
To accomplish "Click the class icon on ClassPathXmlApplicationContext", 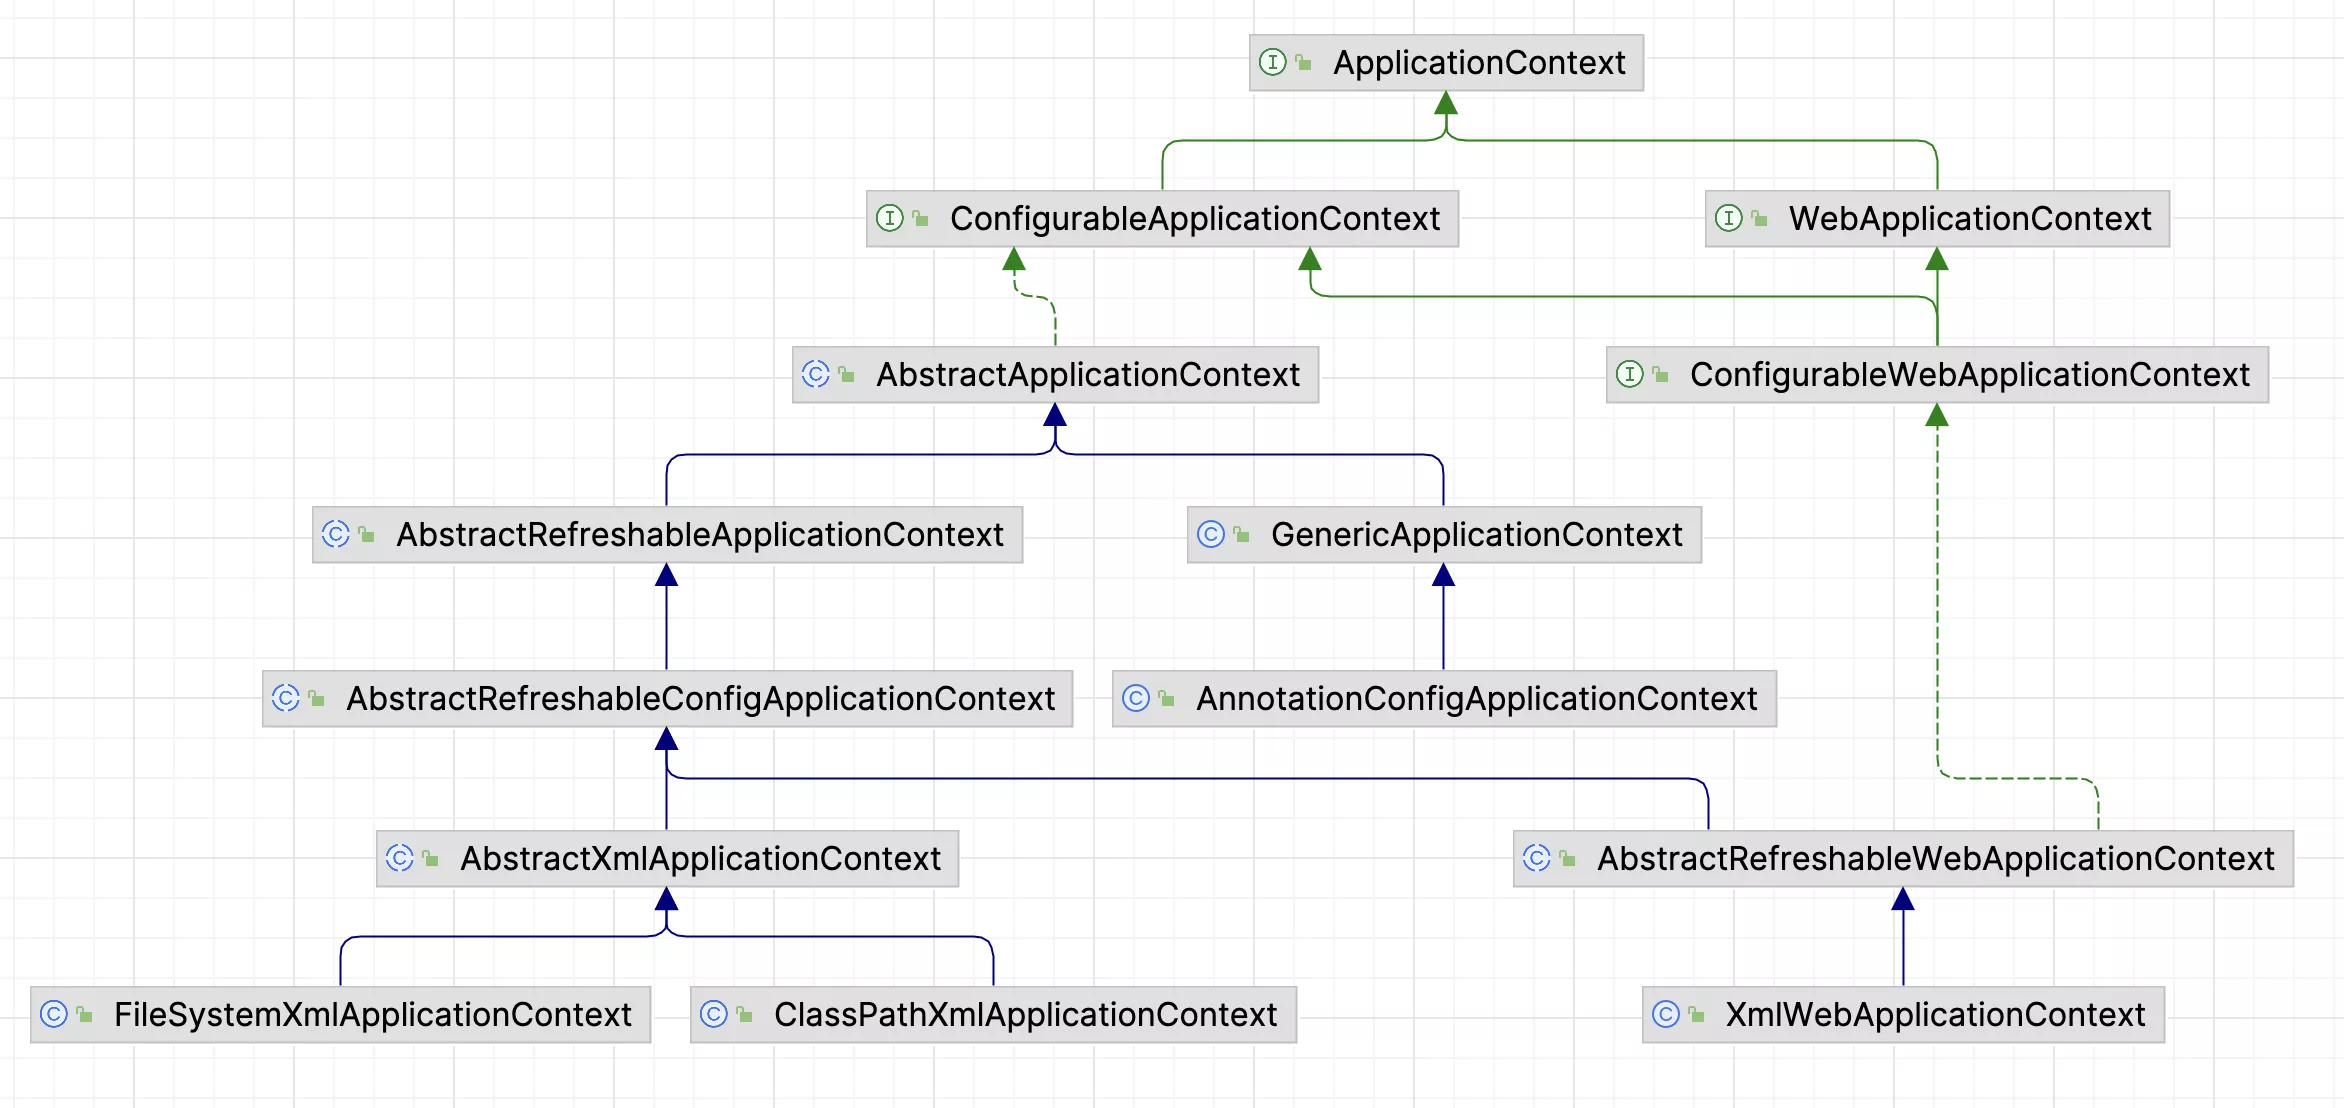I will coord(713,1014).
